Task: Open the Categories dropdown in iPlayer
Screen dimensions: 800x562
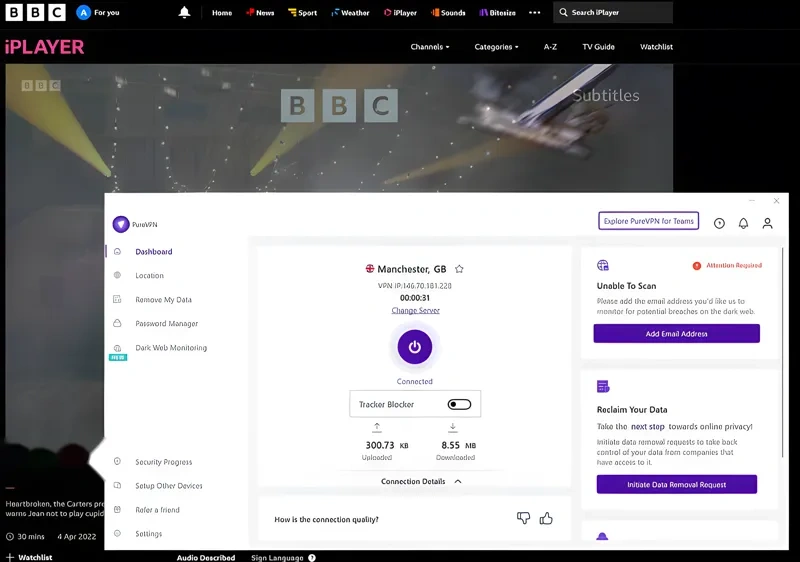Action: pos(496,47)
